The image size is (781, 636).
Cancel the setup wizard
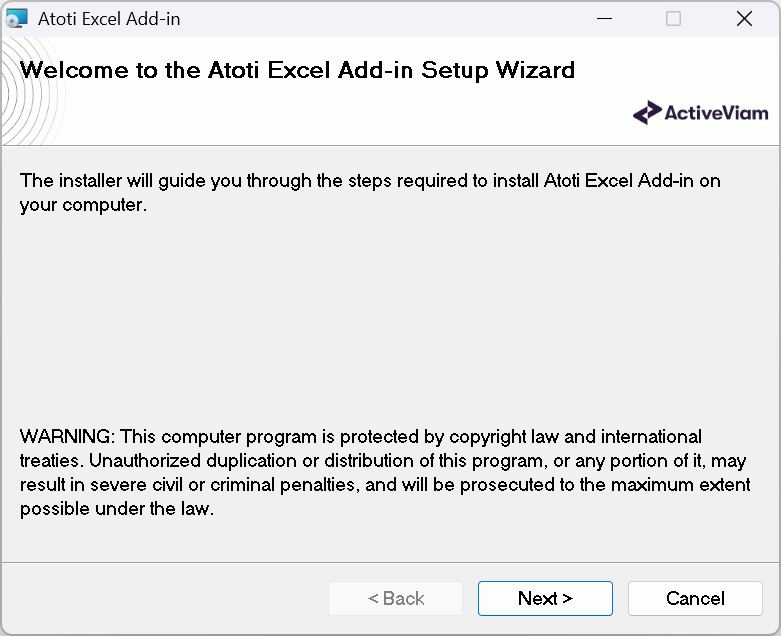(695, 598)
